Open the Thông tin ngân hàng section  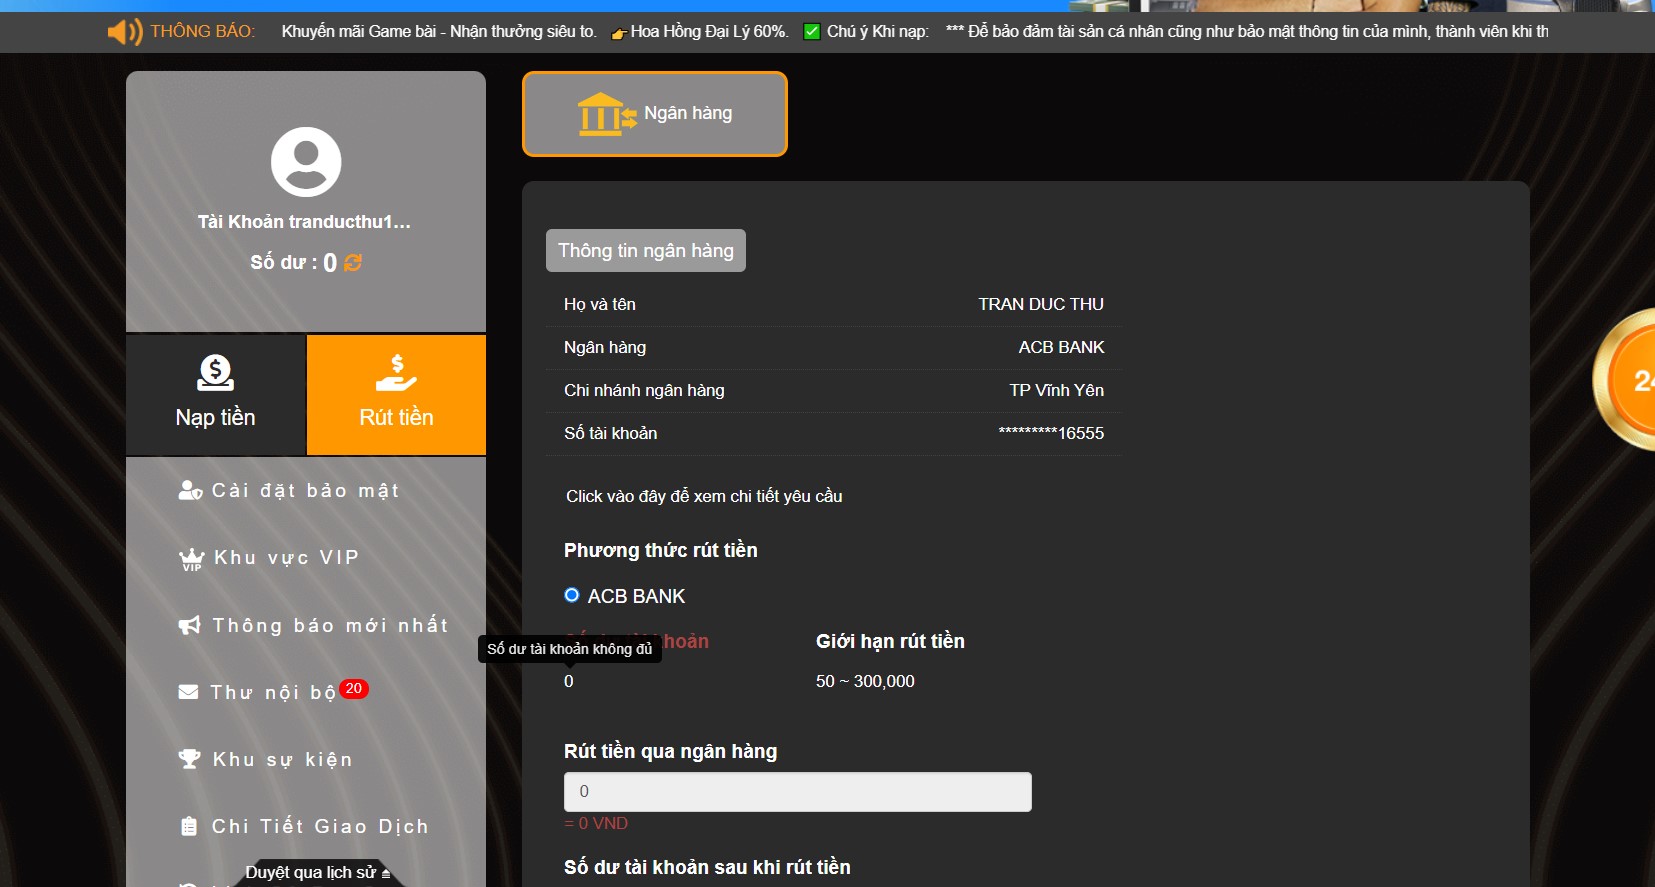[x=646, y=251]
